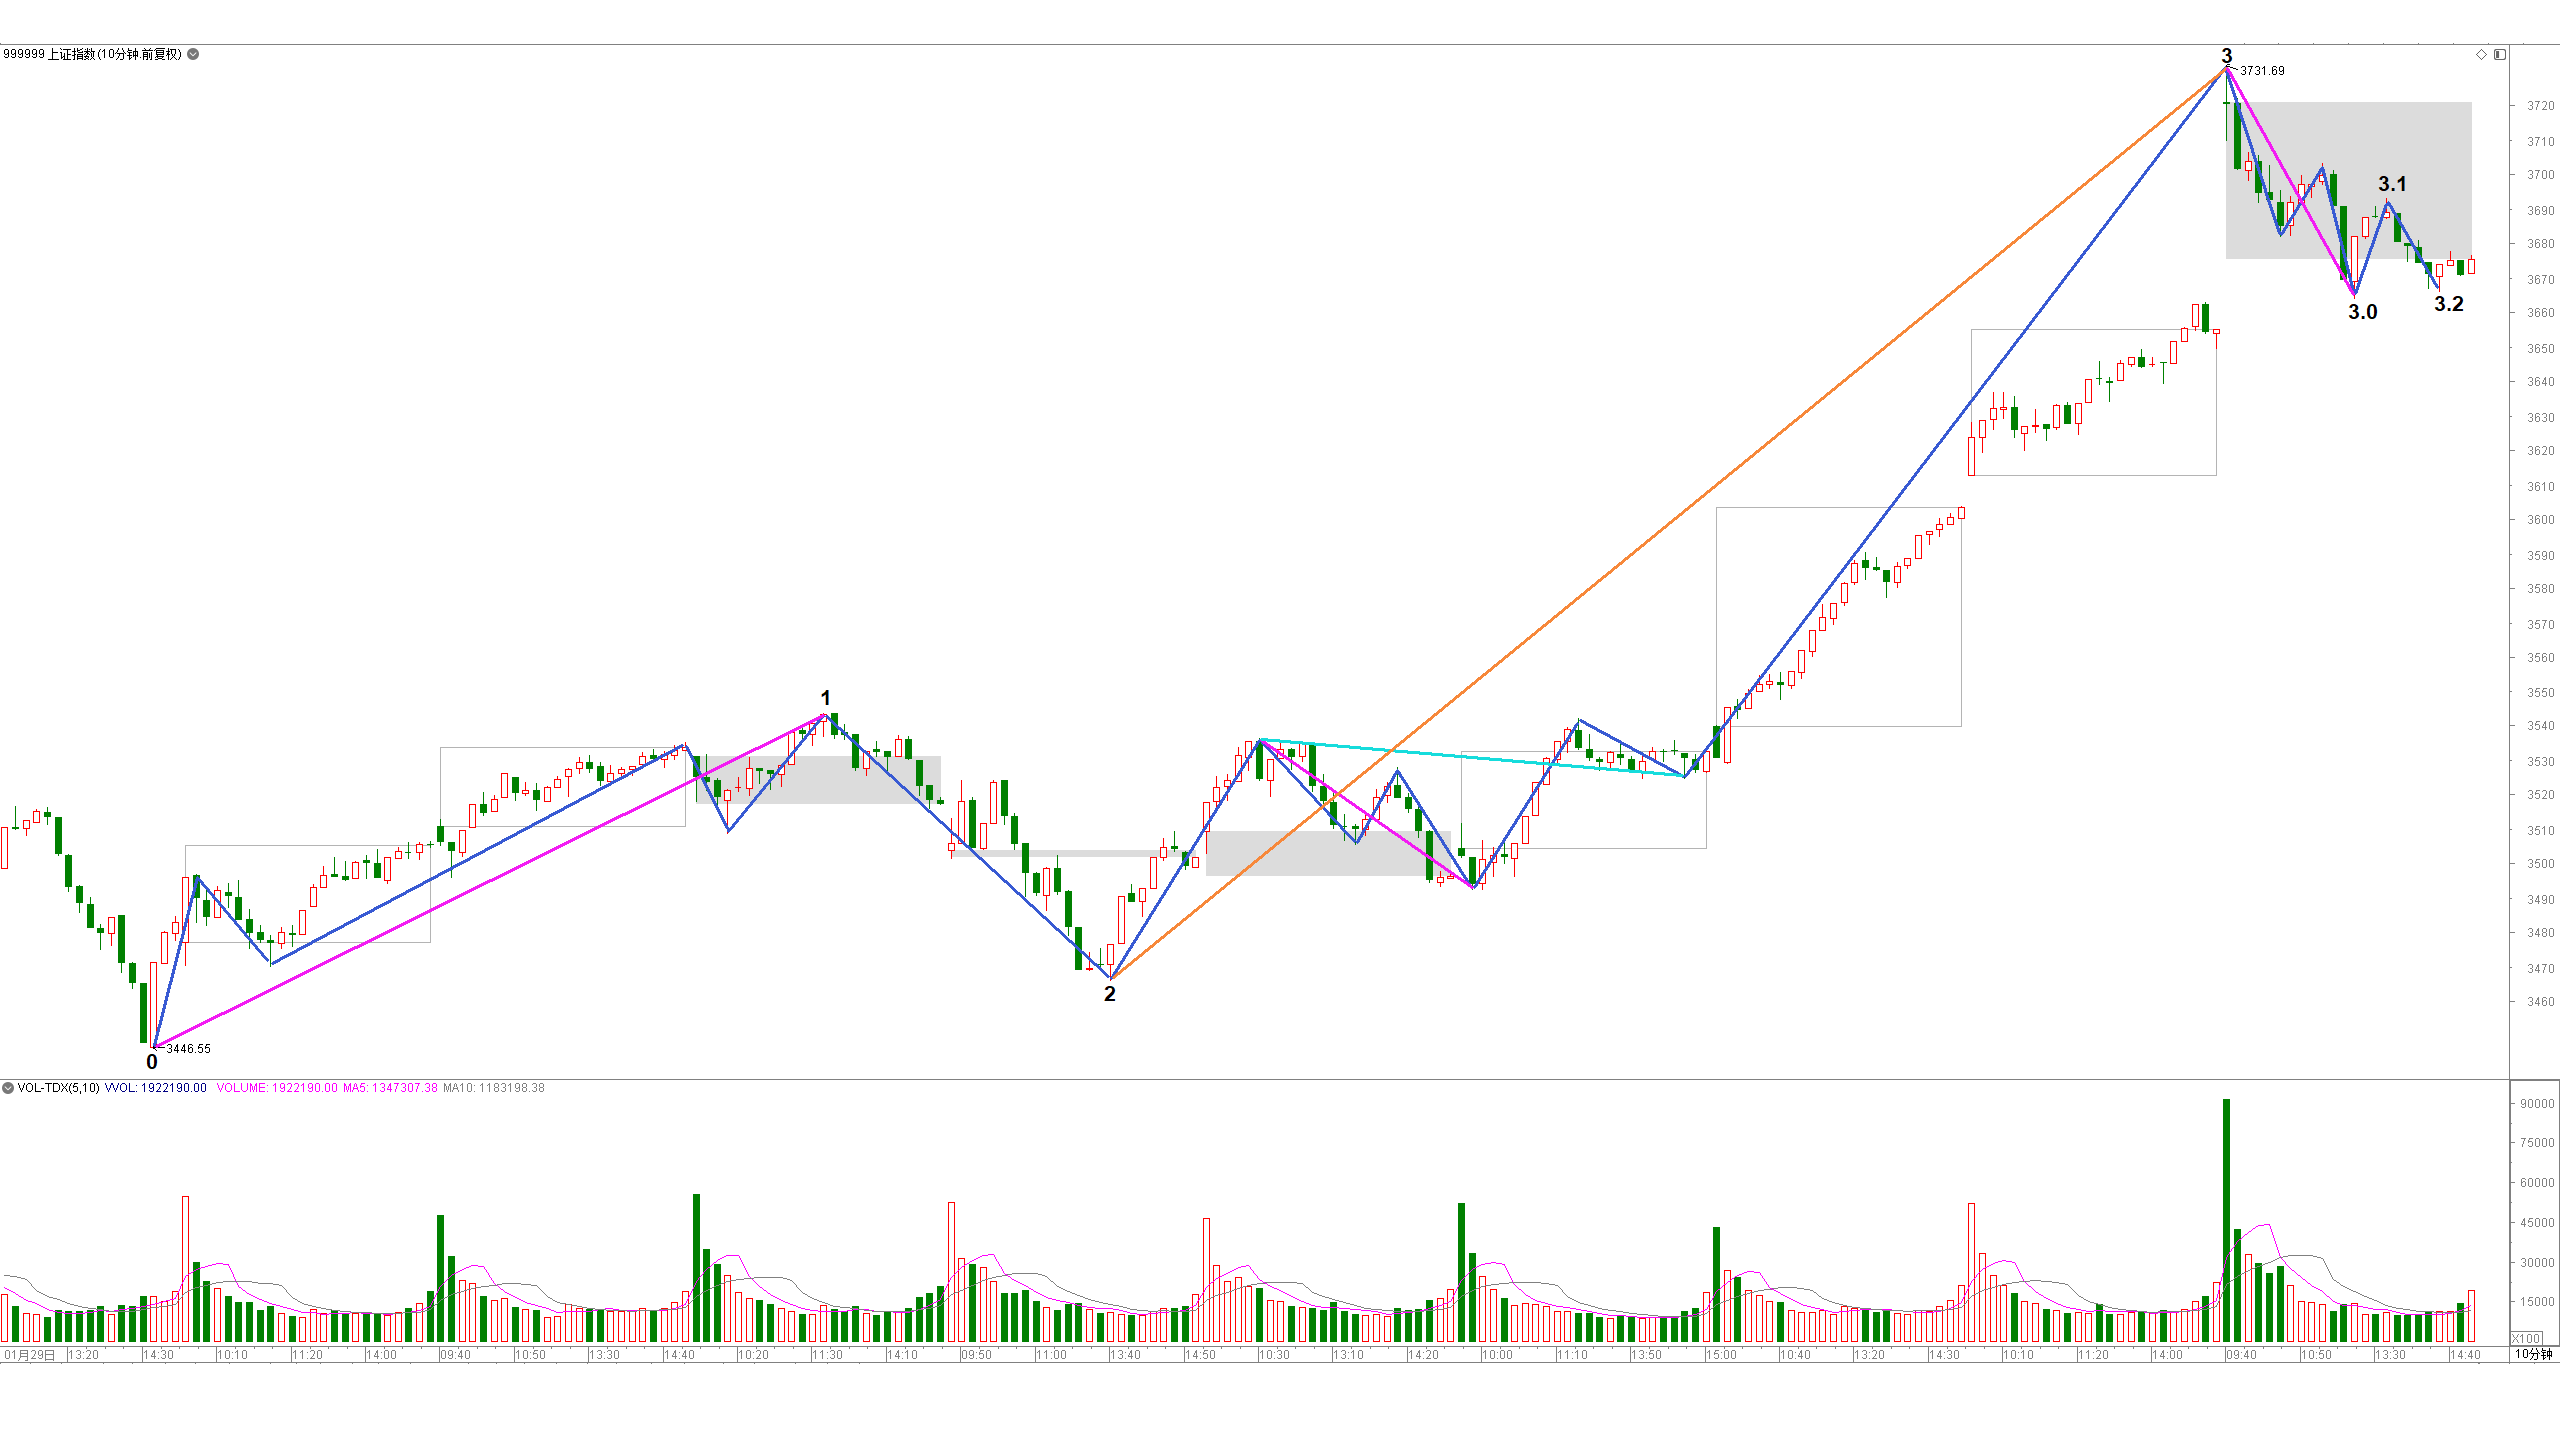The width and height of the screenshot is (2560, 1440).
Task: Click the 999999 上证指数 chart title text
Action: click(92, 54)
